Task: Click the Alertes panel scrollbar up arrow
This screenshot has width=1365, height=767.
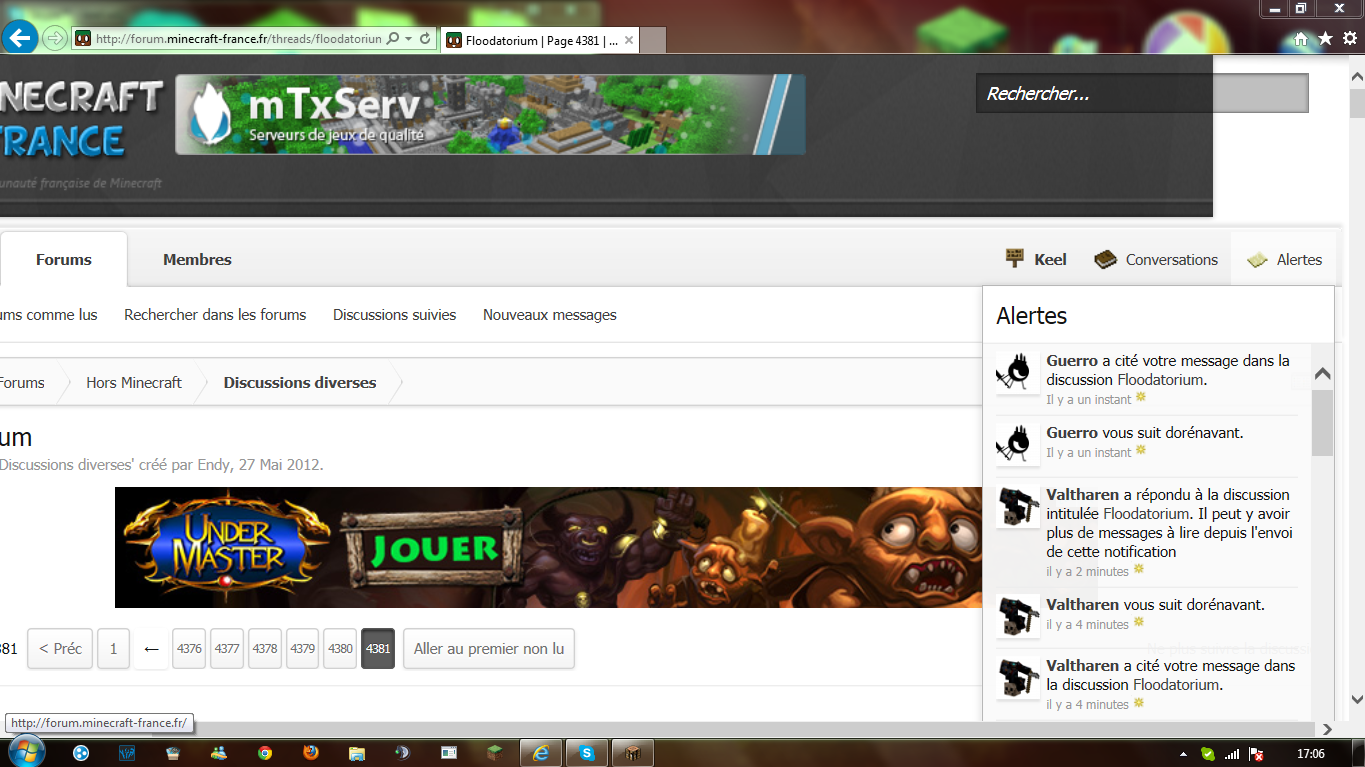Action: click(1322, 373)
